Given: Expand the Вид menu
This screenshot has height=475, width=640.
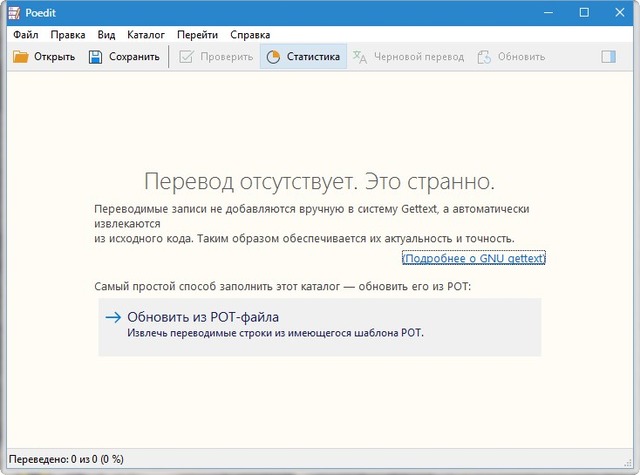Looking at the screenshot, I should (x=106, y=34).
